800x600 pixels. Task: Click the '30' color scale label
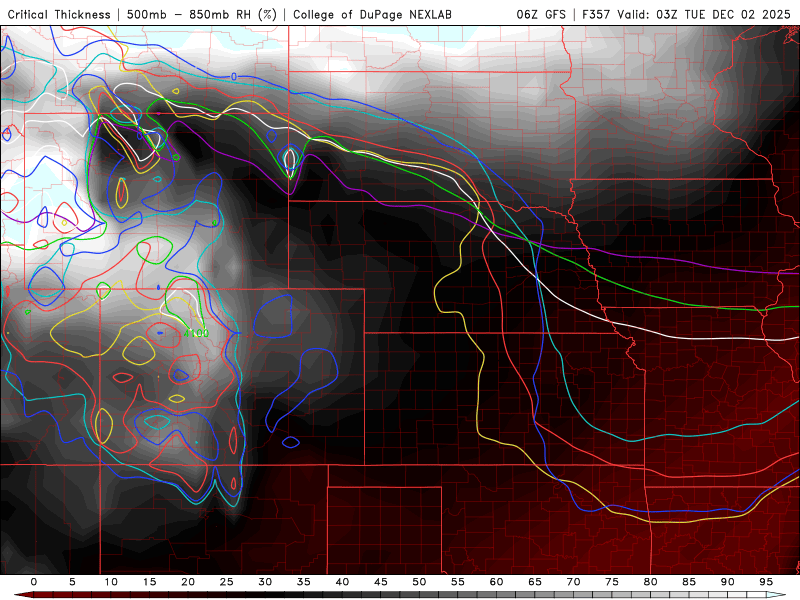coord(265,582)
